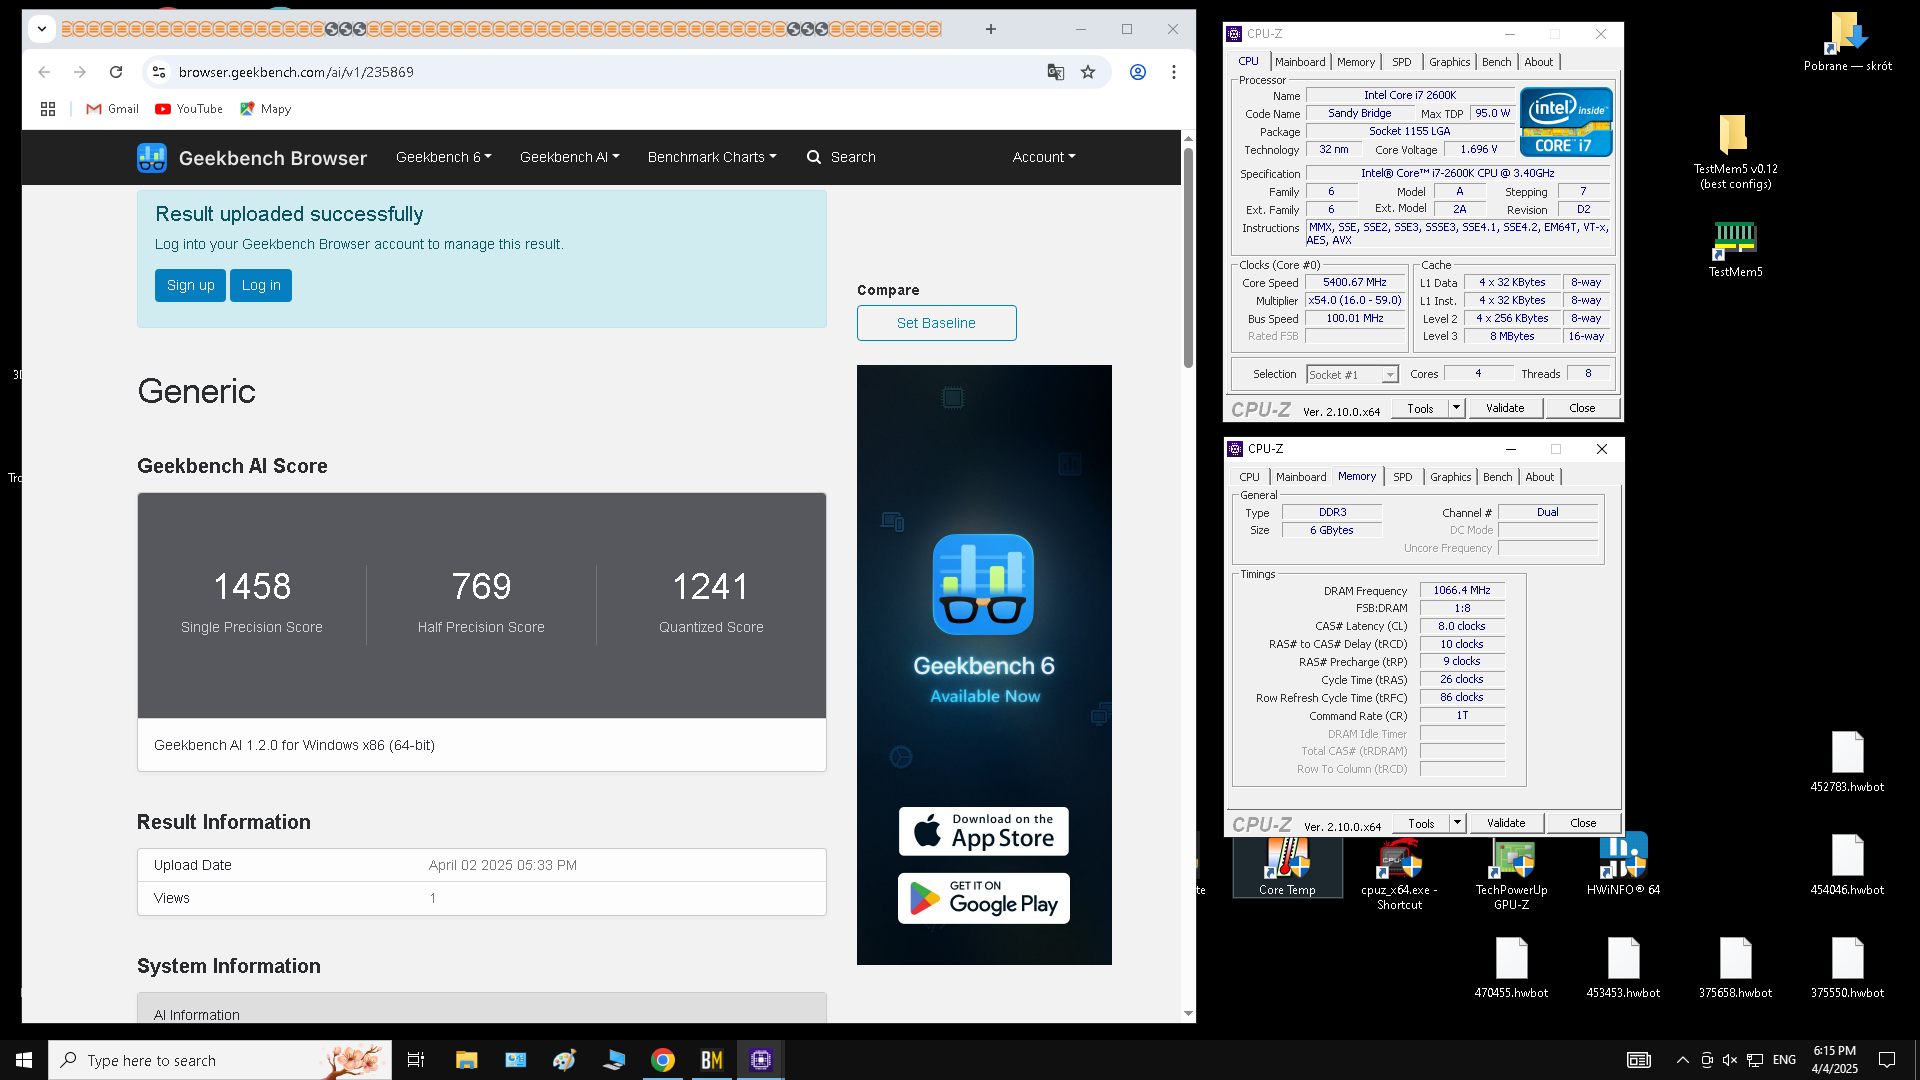Select the 470455.hwbot file
Viewport: 1920px width, 1080px height.
point(1511,968)
